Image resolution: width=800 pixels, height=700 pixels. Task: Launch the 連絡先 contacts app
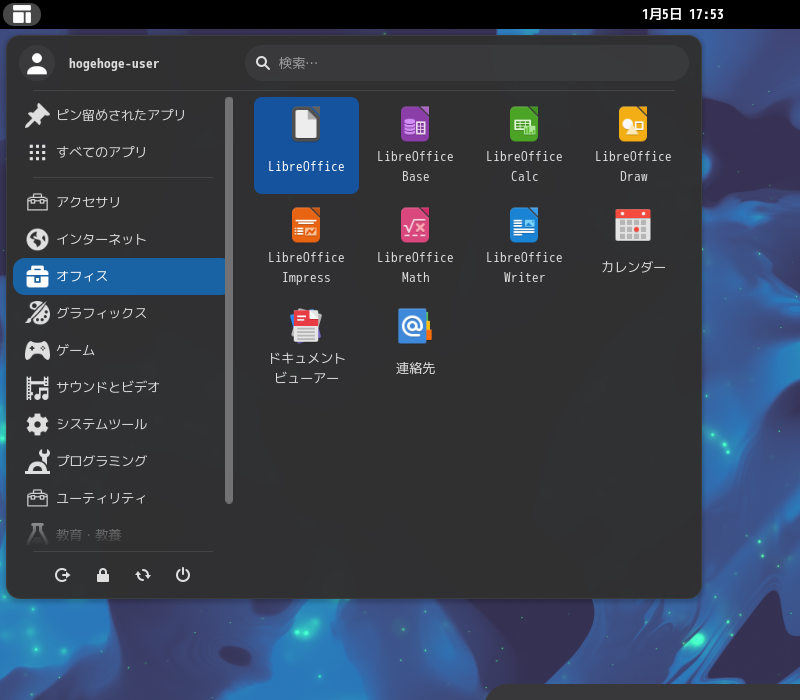tap(415, 347)
